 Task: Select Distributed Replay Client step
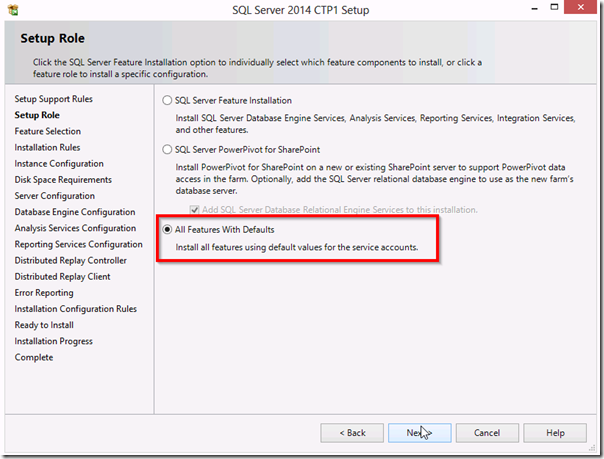tap(62, 277)
